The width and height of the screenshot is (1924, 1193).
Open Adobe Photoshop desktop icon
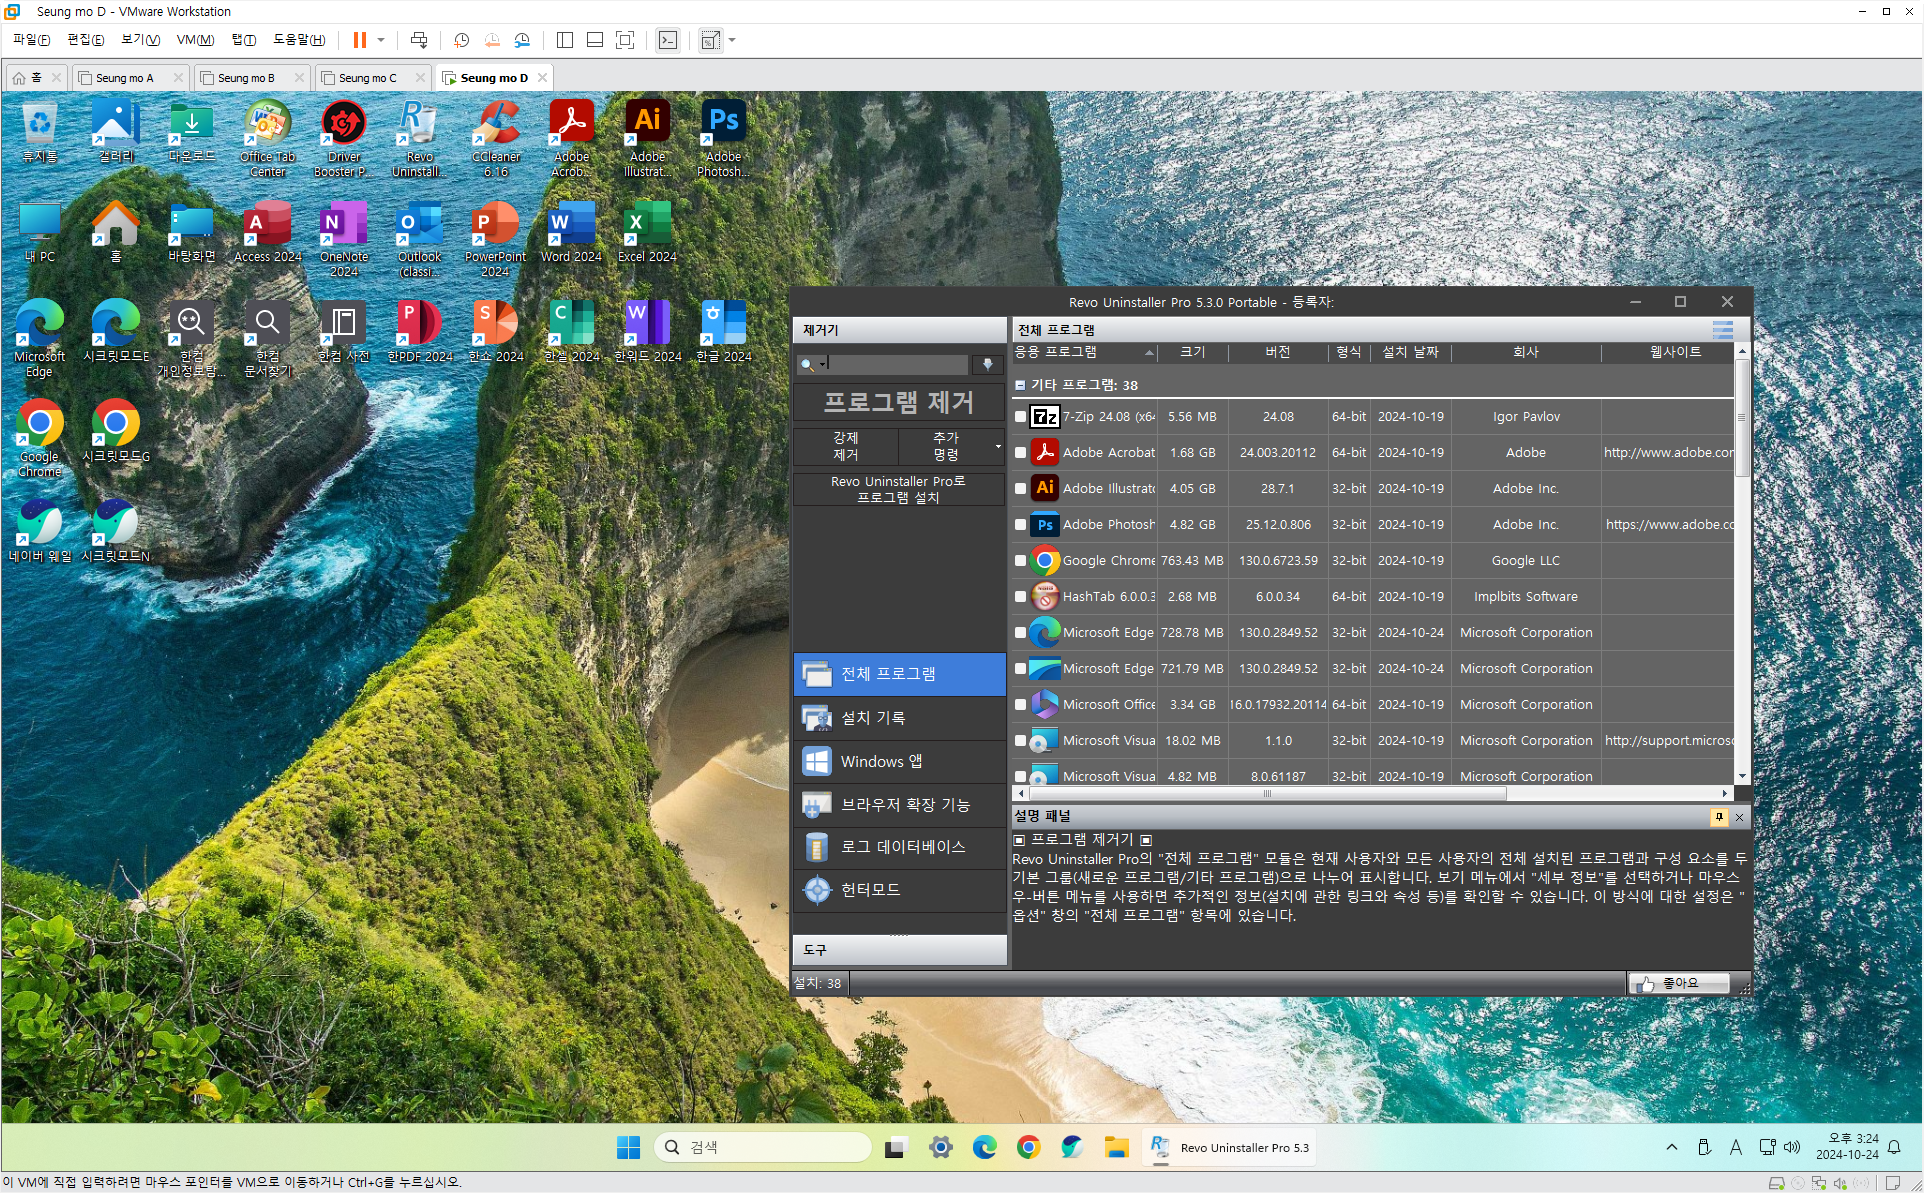click(724, 138)
